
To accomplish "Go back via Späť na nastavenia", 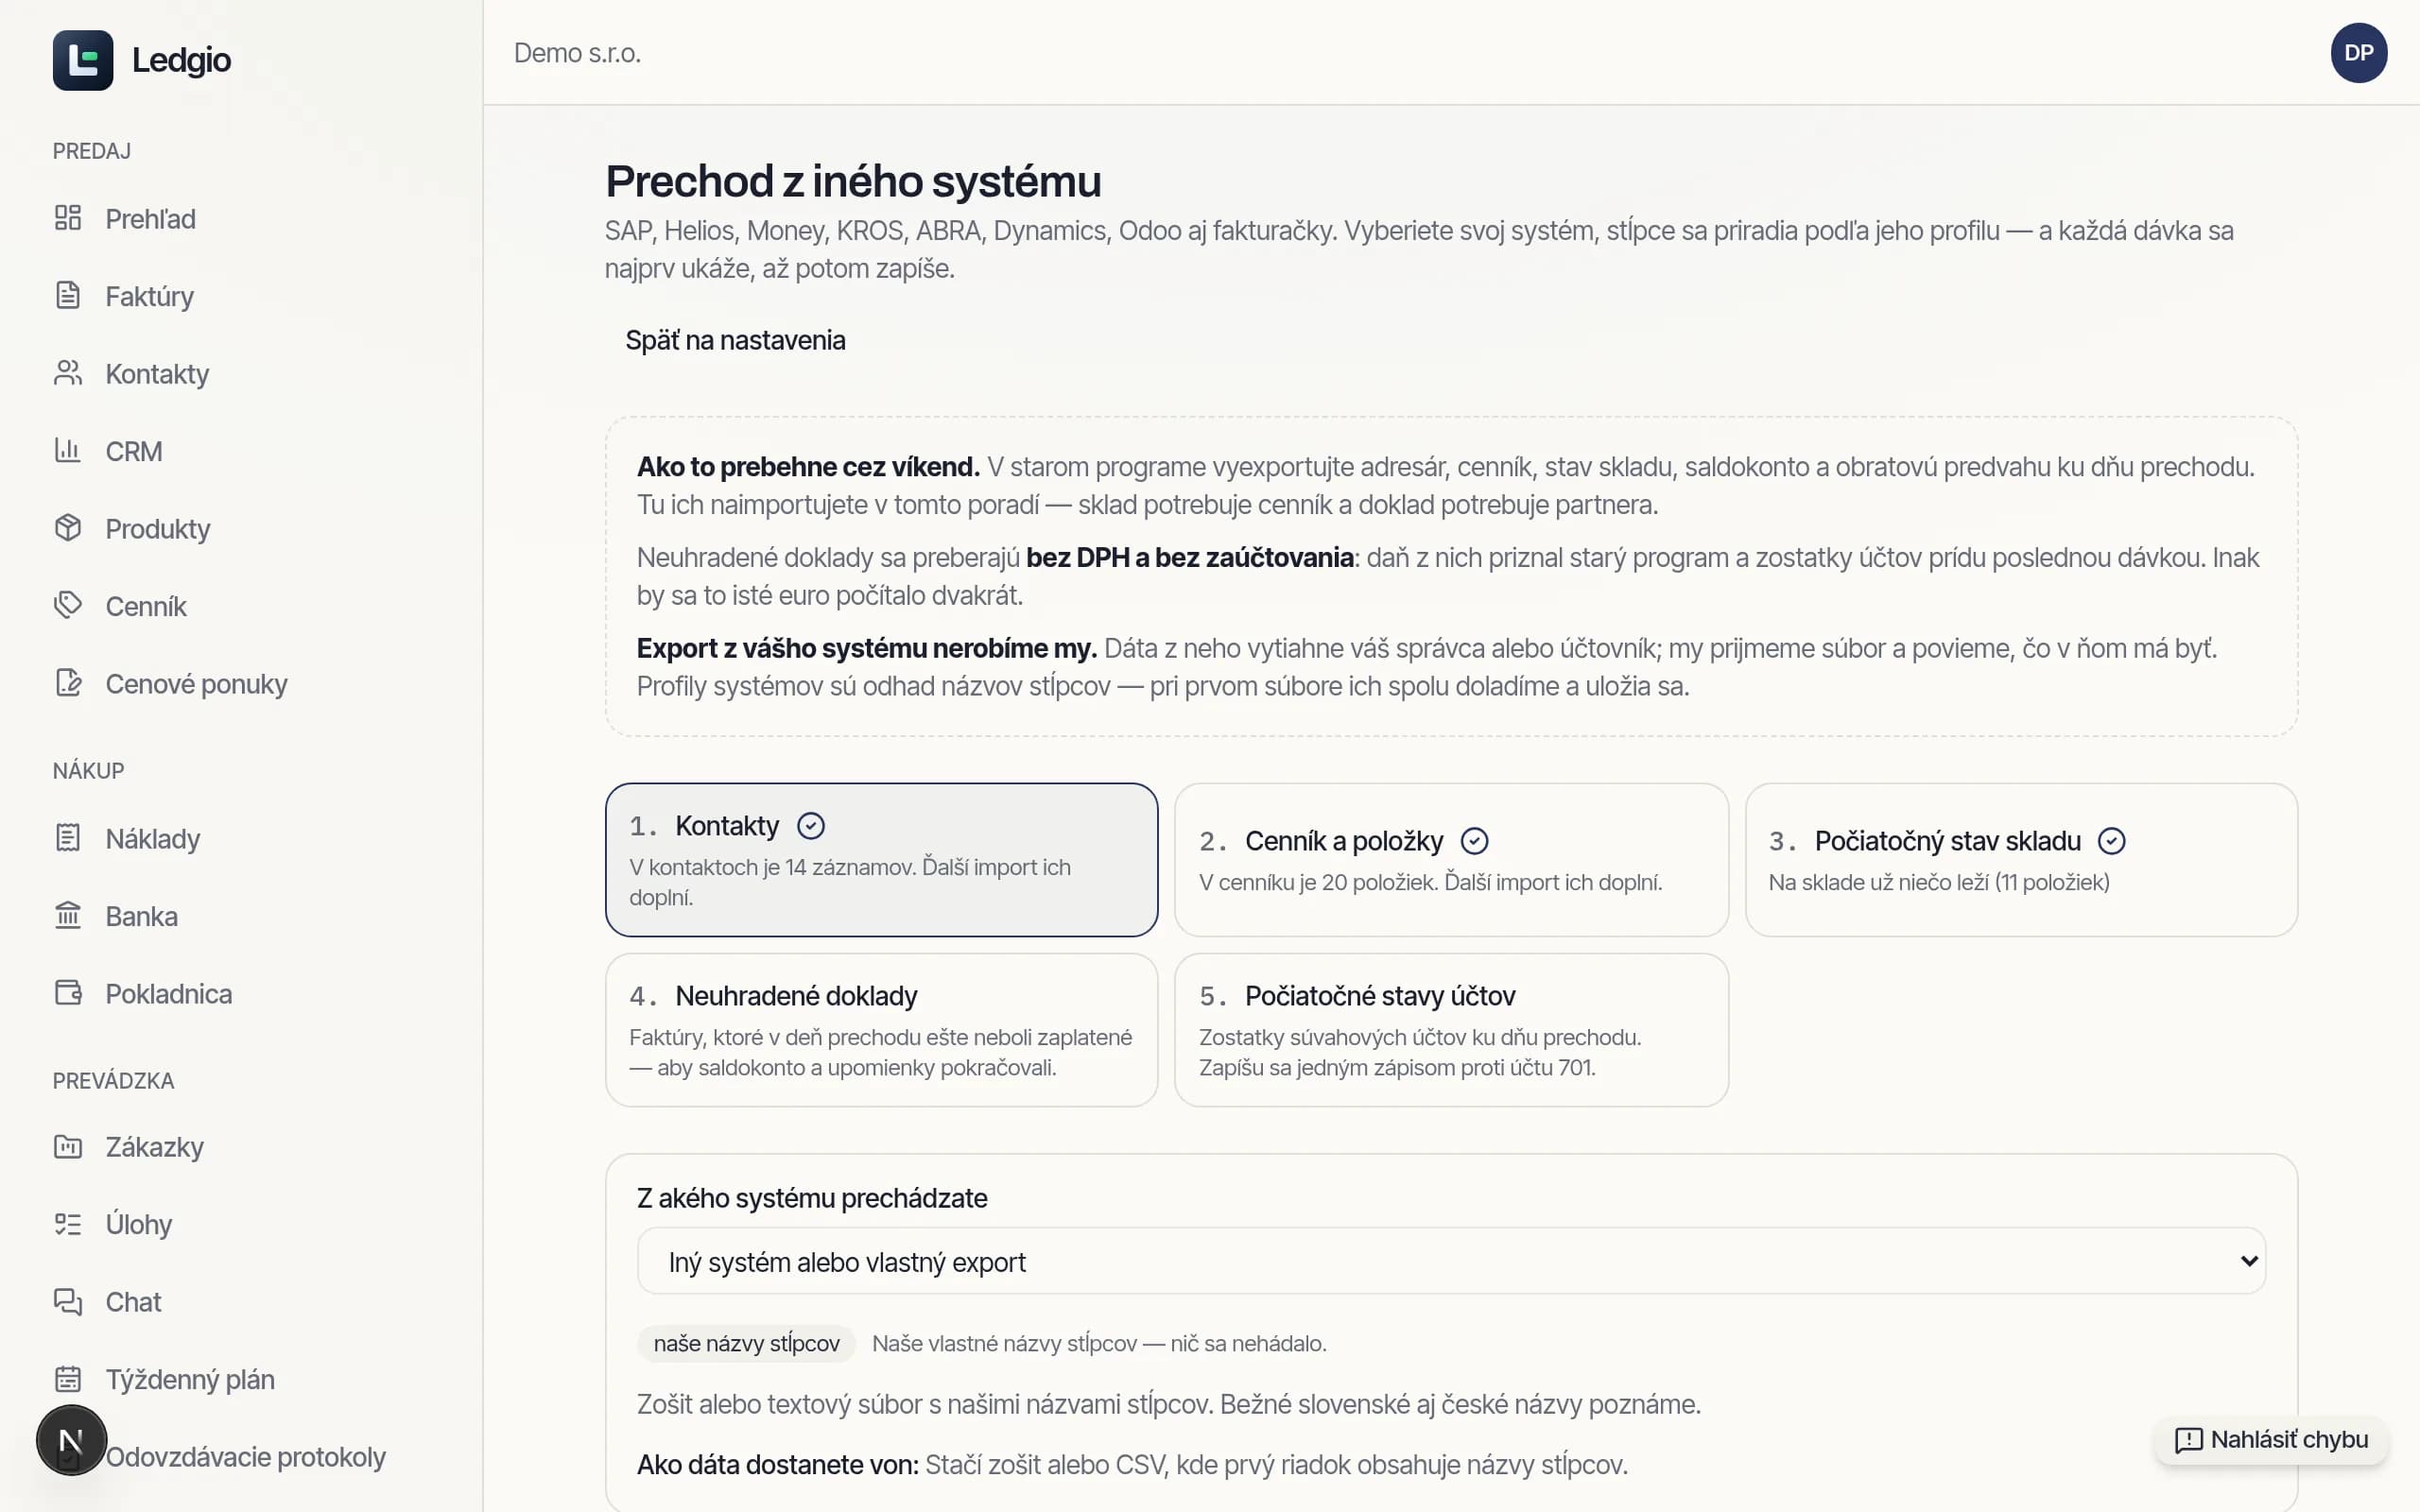I will [735, 341].
